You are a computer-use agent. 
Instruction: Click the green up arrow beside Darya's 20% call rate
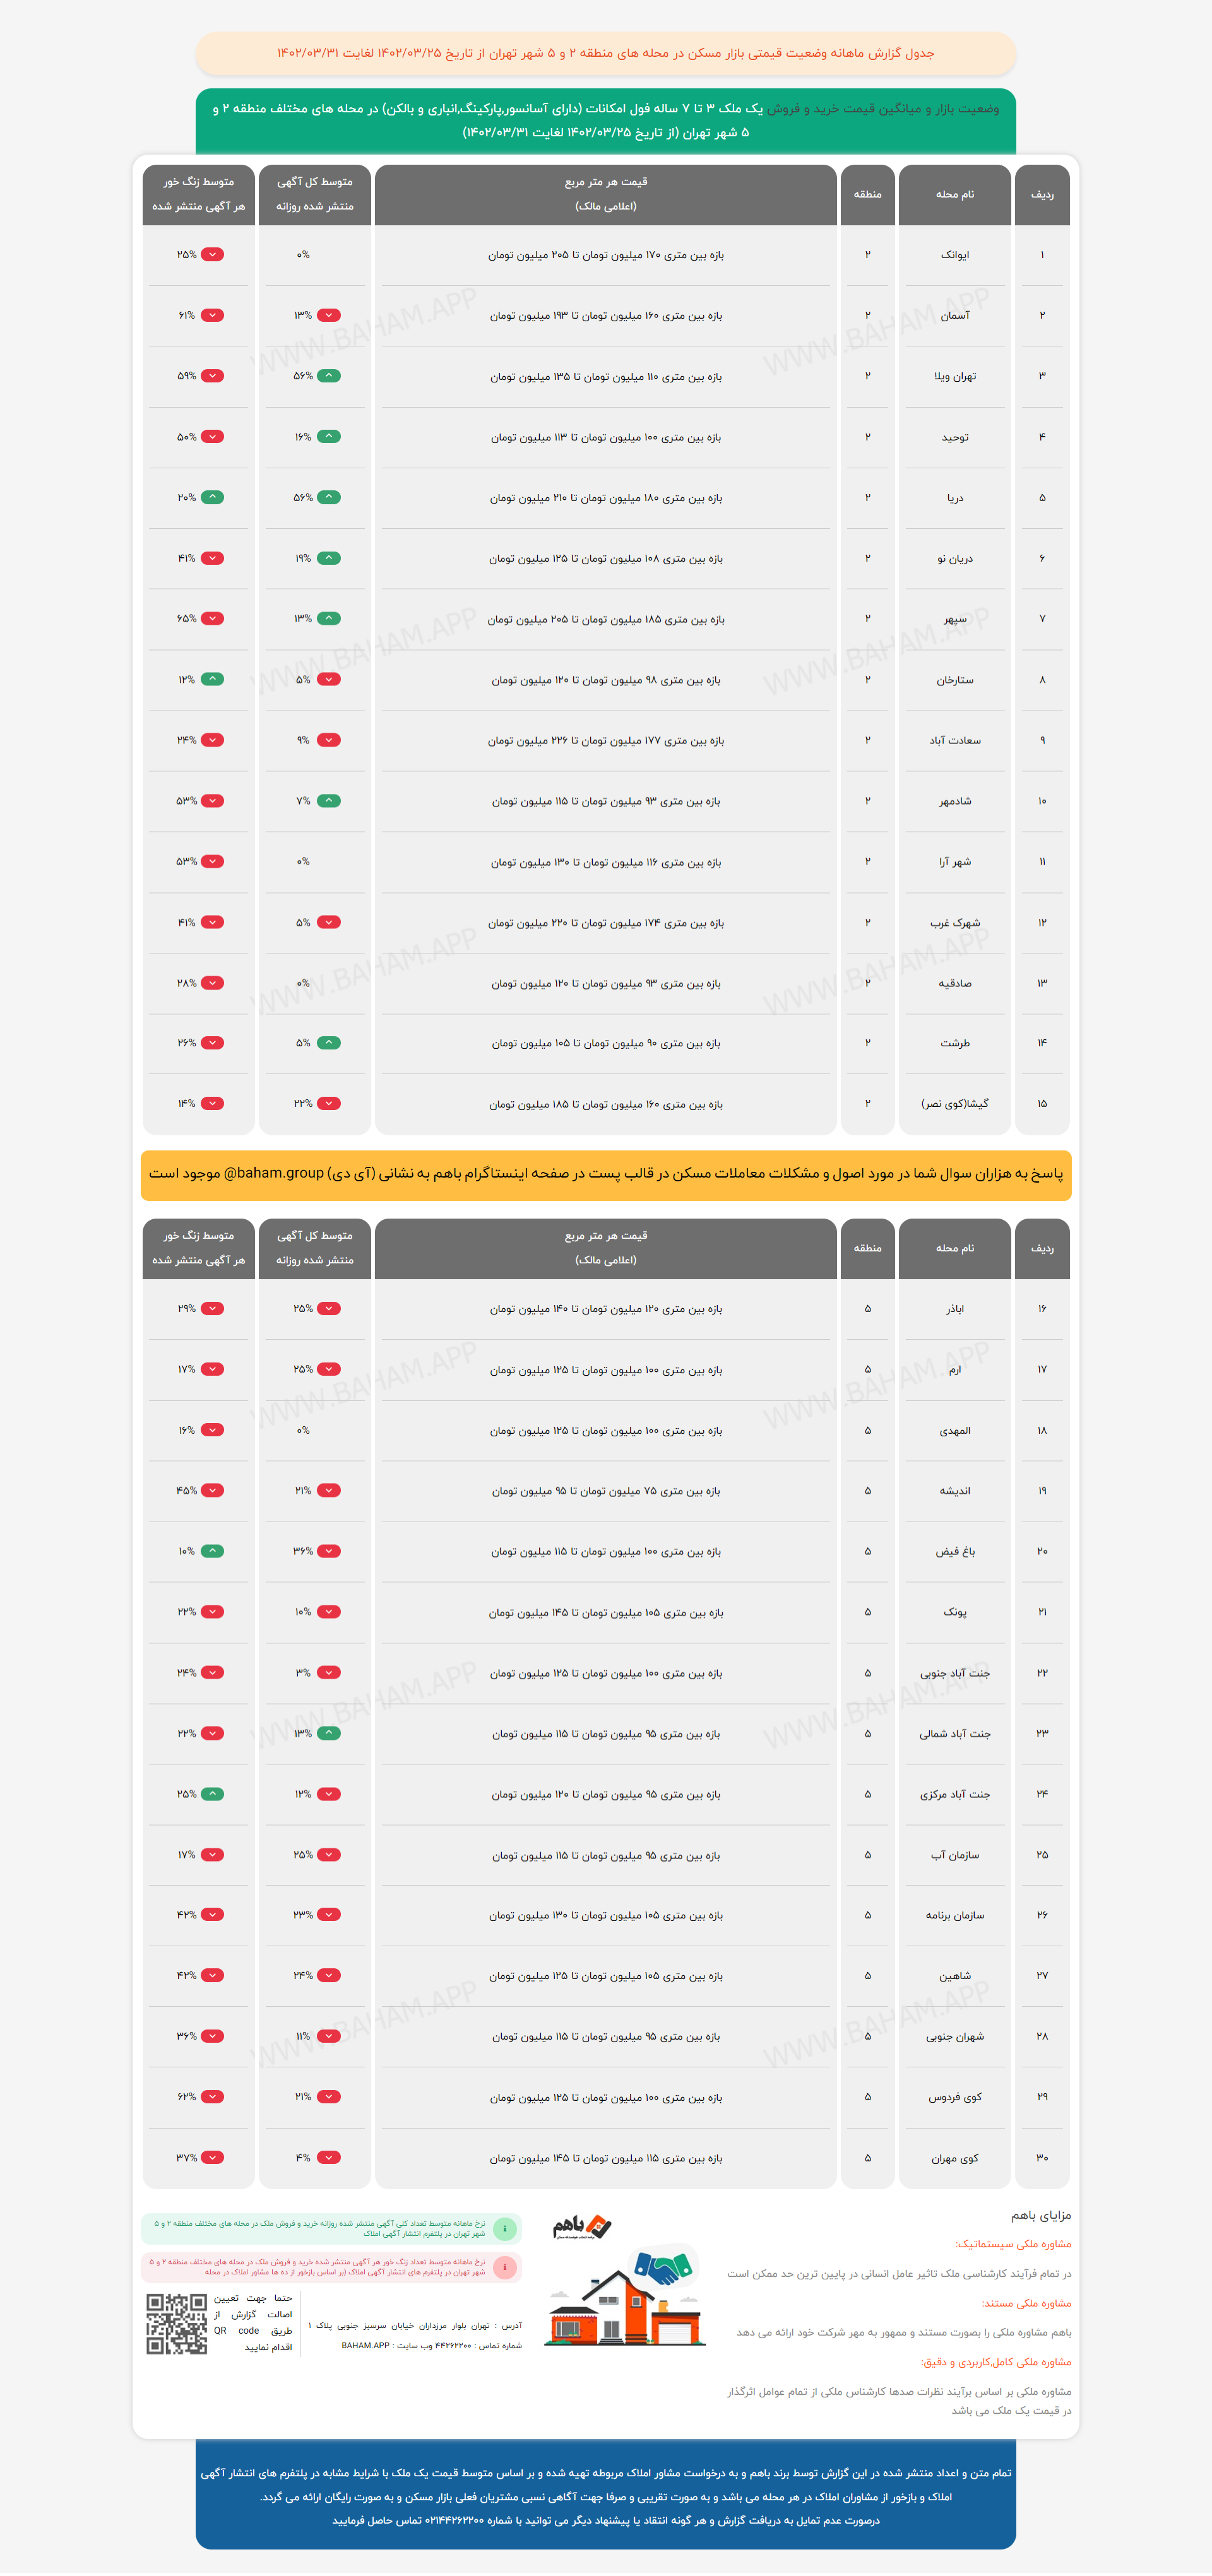tap(212, 497)
